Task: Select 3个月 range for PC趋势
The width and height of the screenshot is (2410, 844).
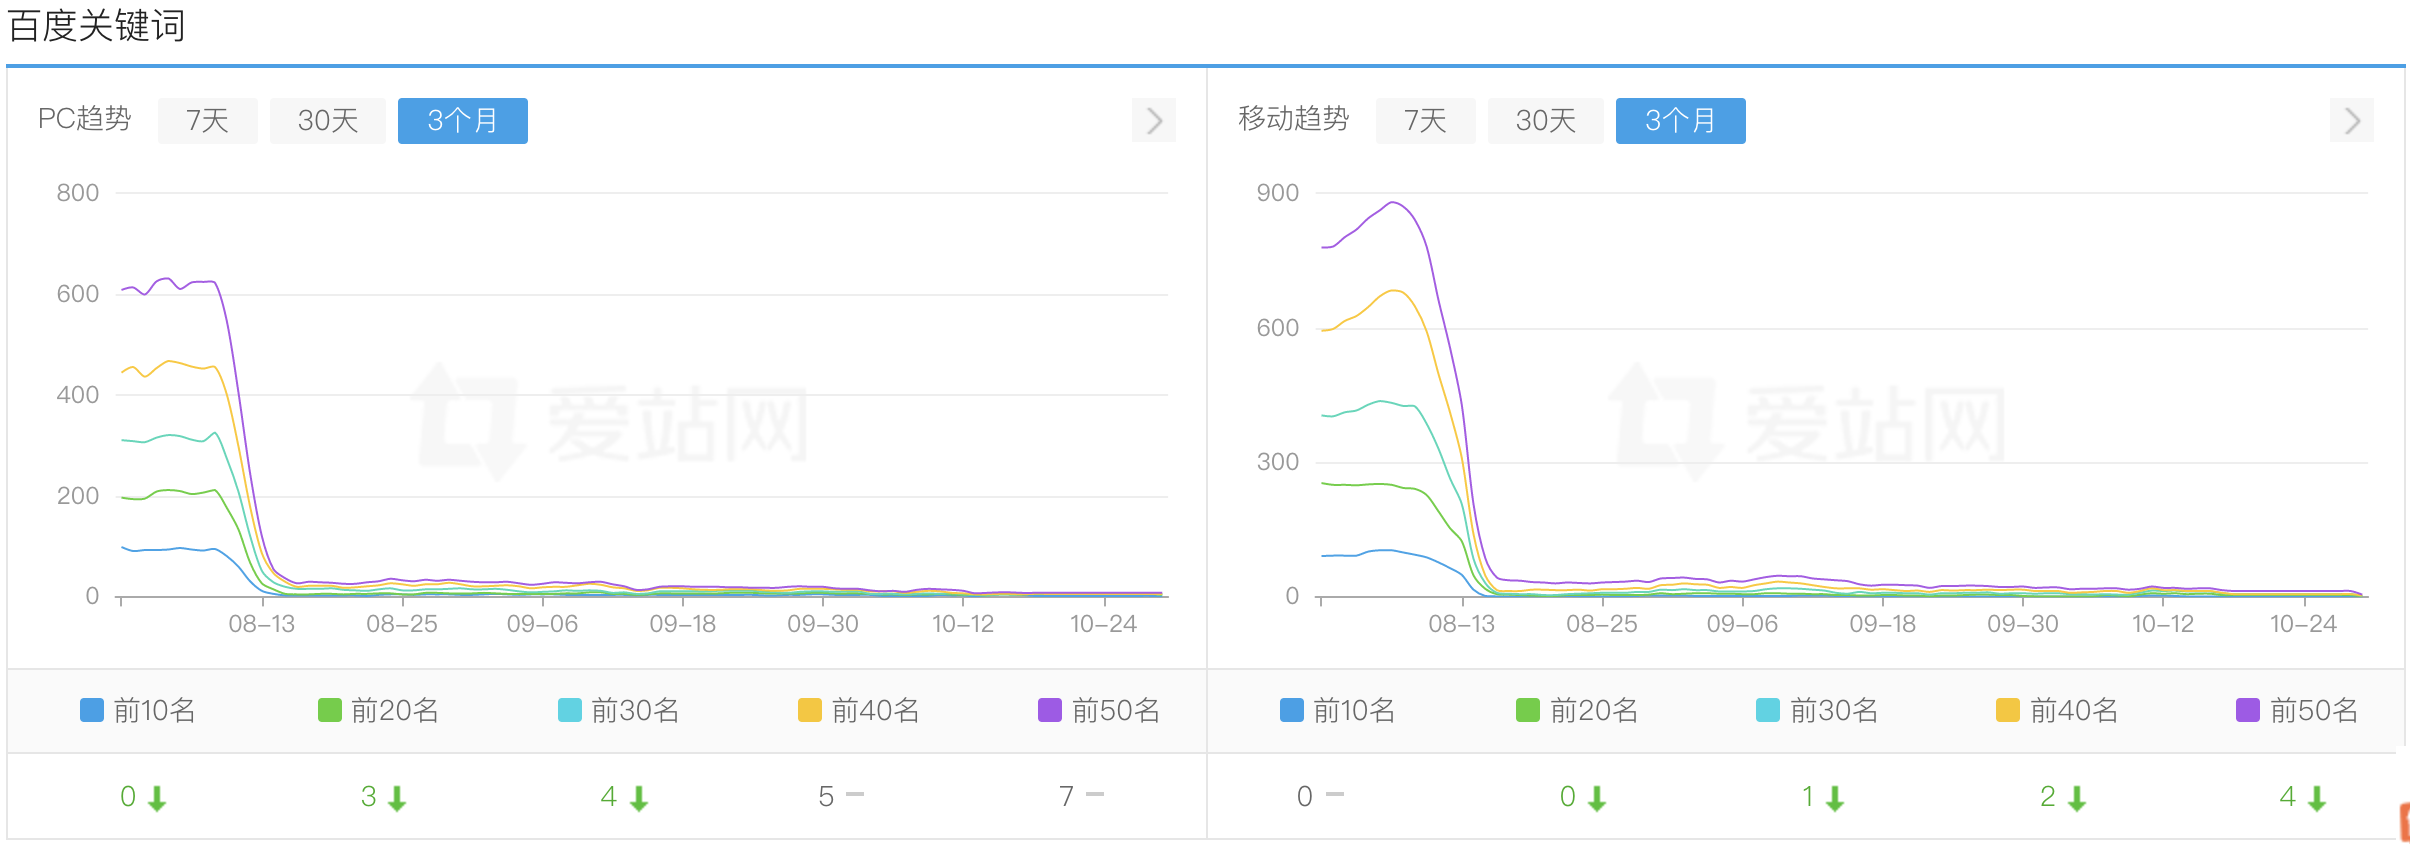Action: pos(463,121)
